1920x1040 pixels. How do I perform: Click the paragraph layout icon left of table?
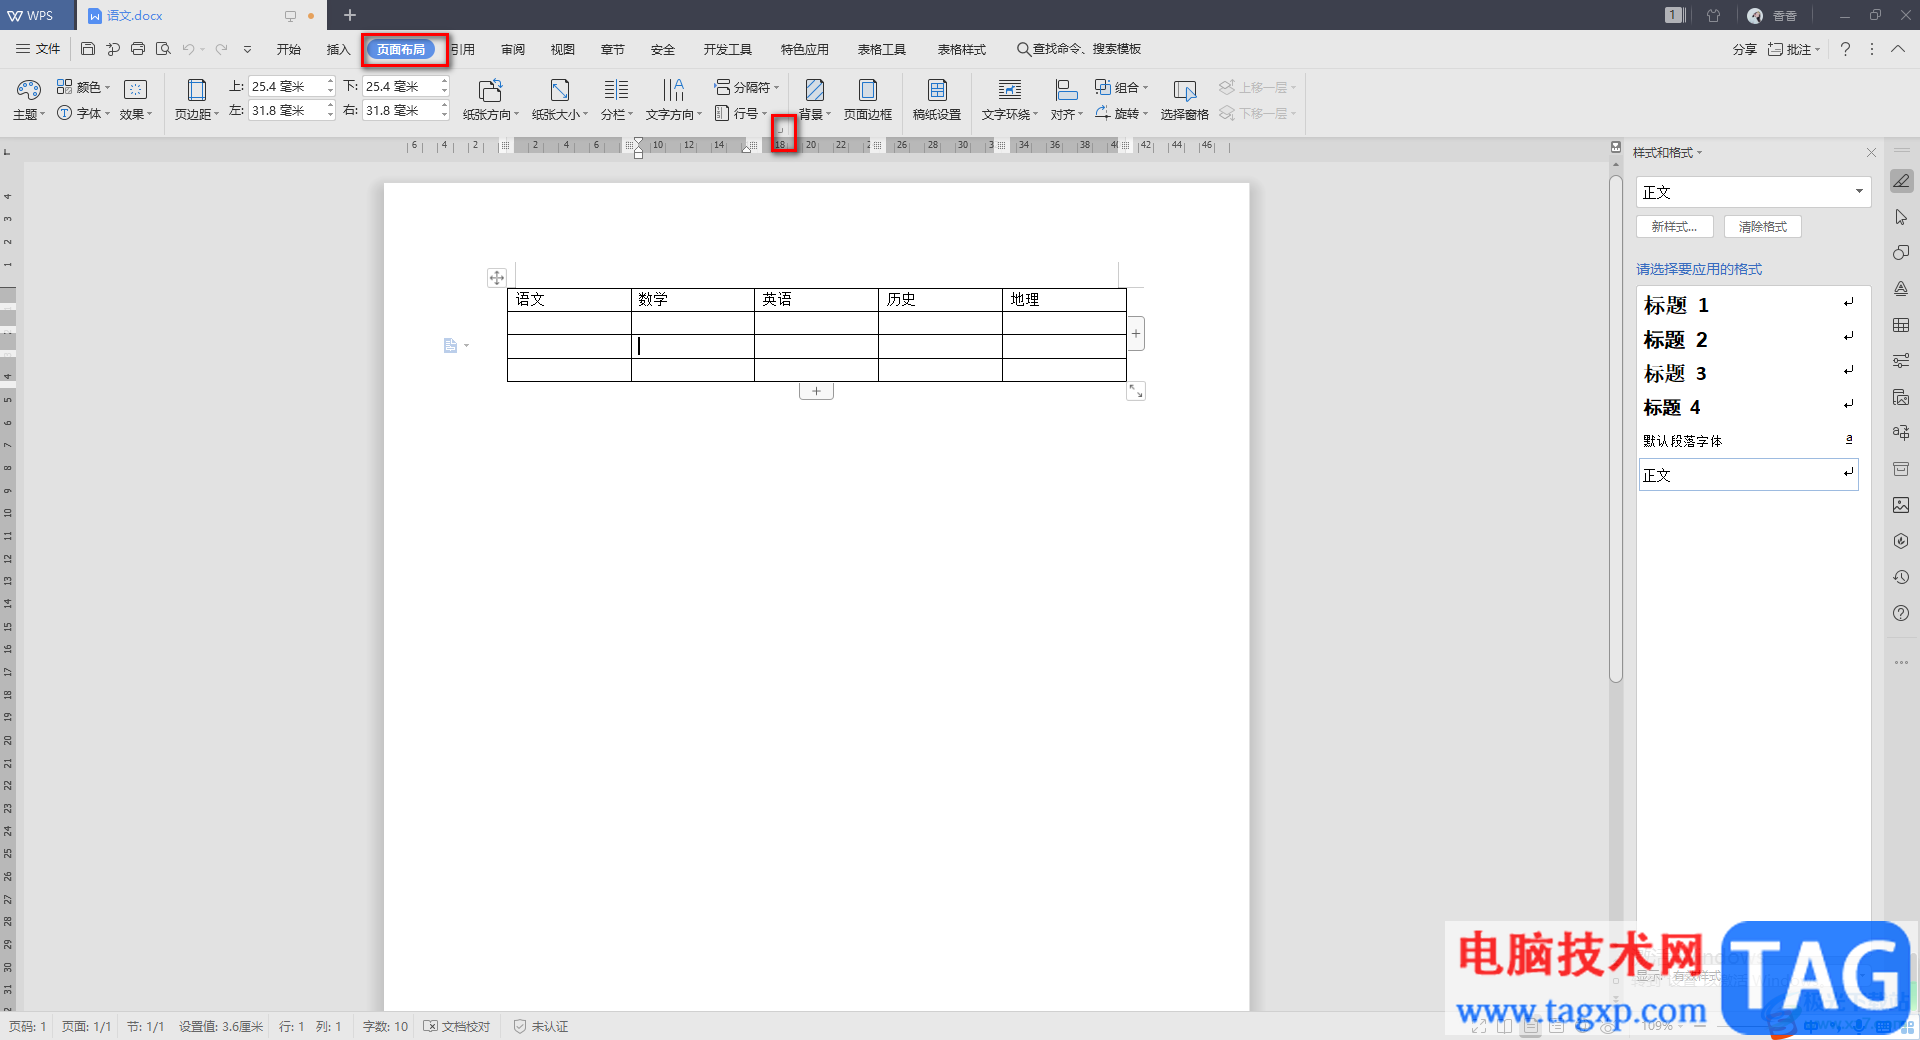click(450, 345)
